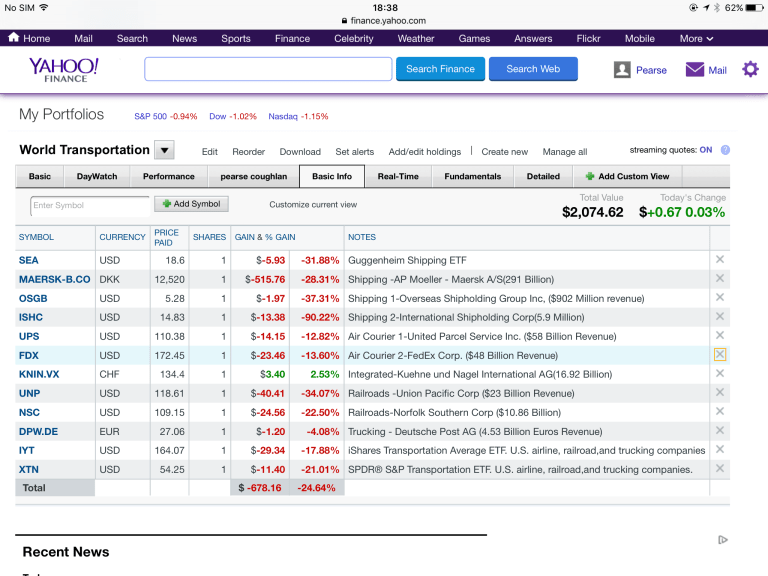Screen dimensions: 768x576
Task: Remove the OSGB row with X
Action: click(x=720, y=297)
